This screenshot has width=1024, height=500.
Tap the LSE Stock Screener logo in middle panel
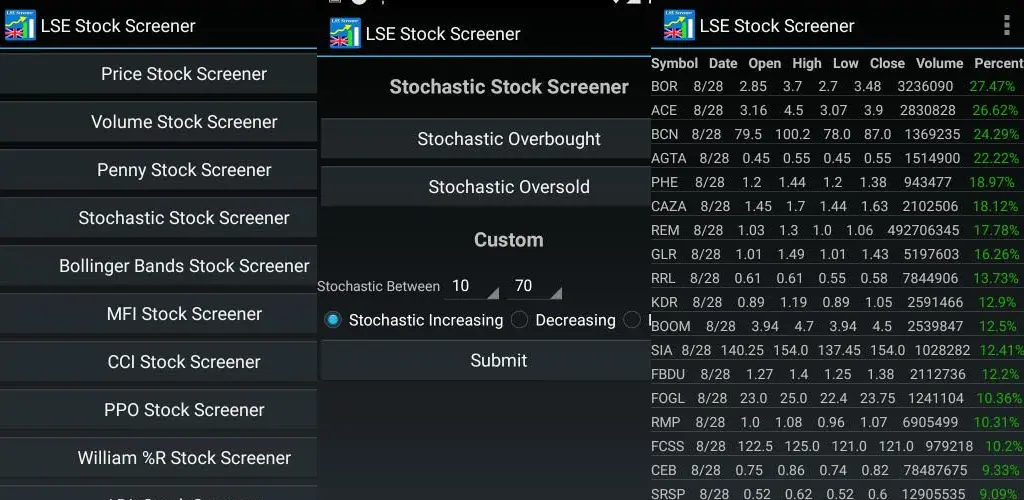(x=345, y=33)
